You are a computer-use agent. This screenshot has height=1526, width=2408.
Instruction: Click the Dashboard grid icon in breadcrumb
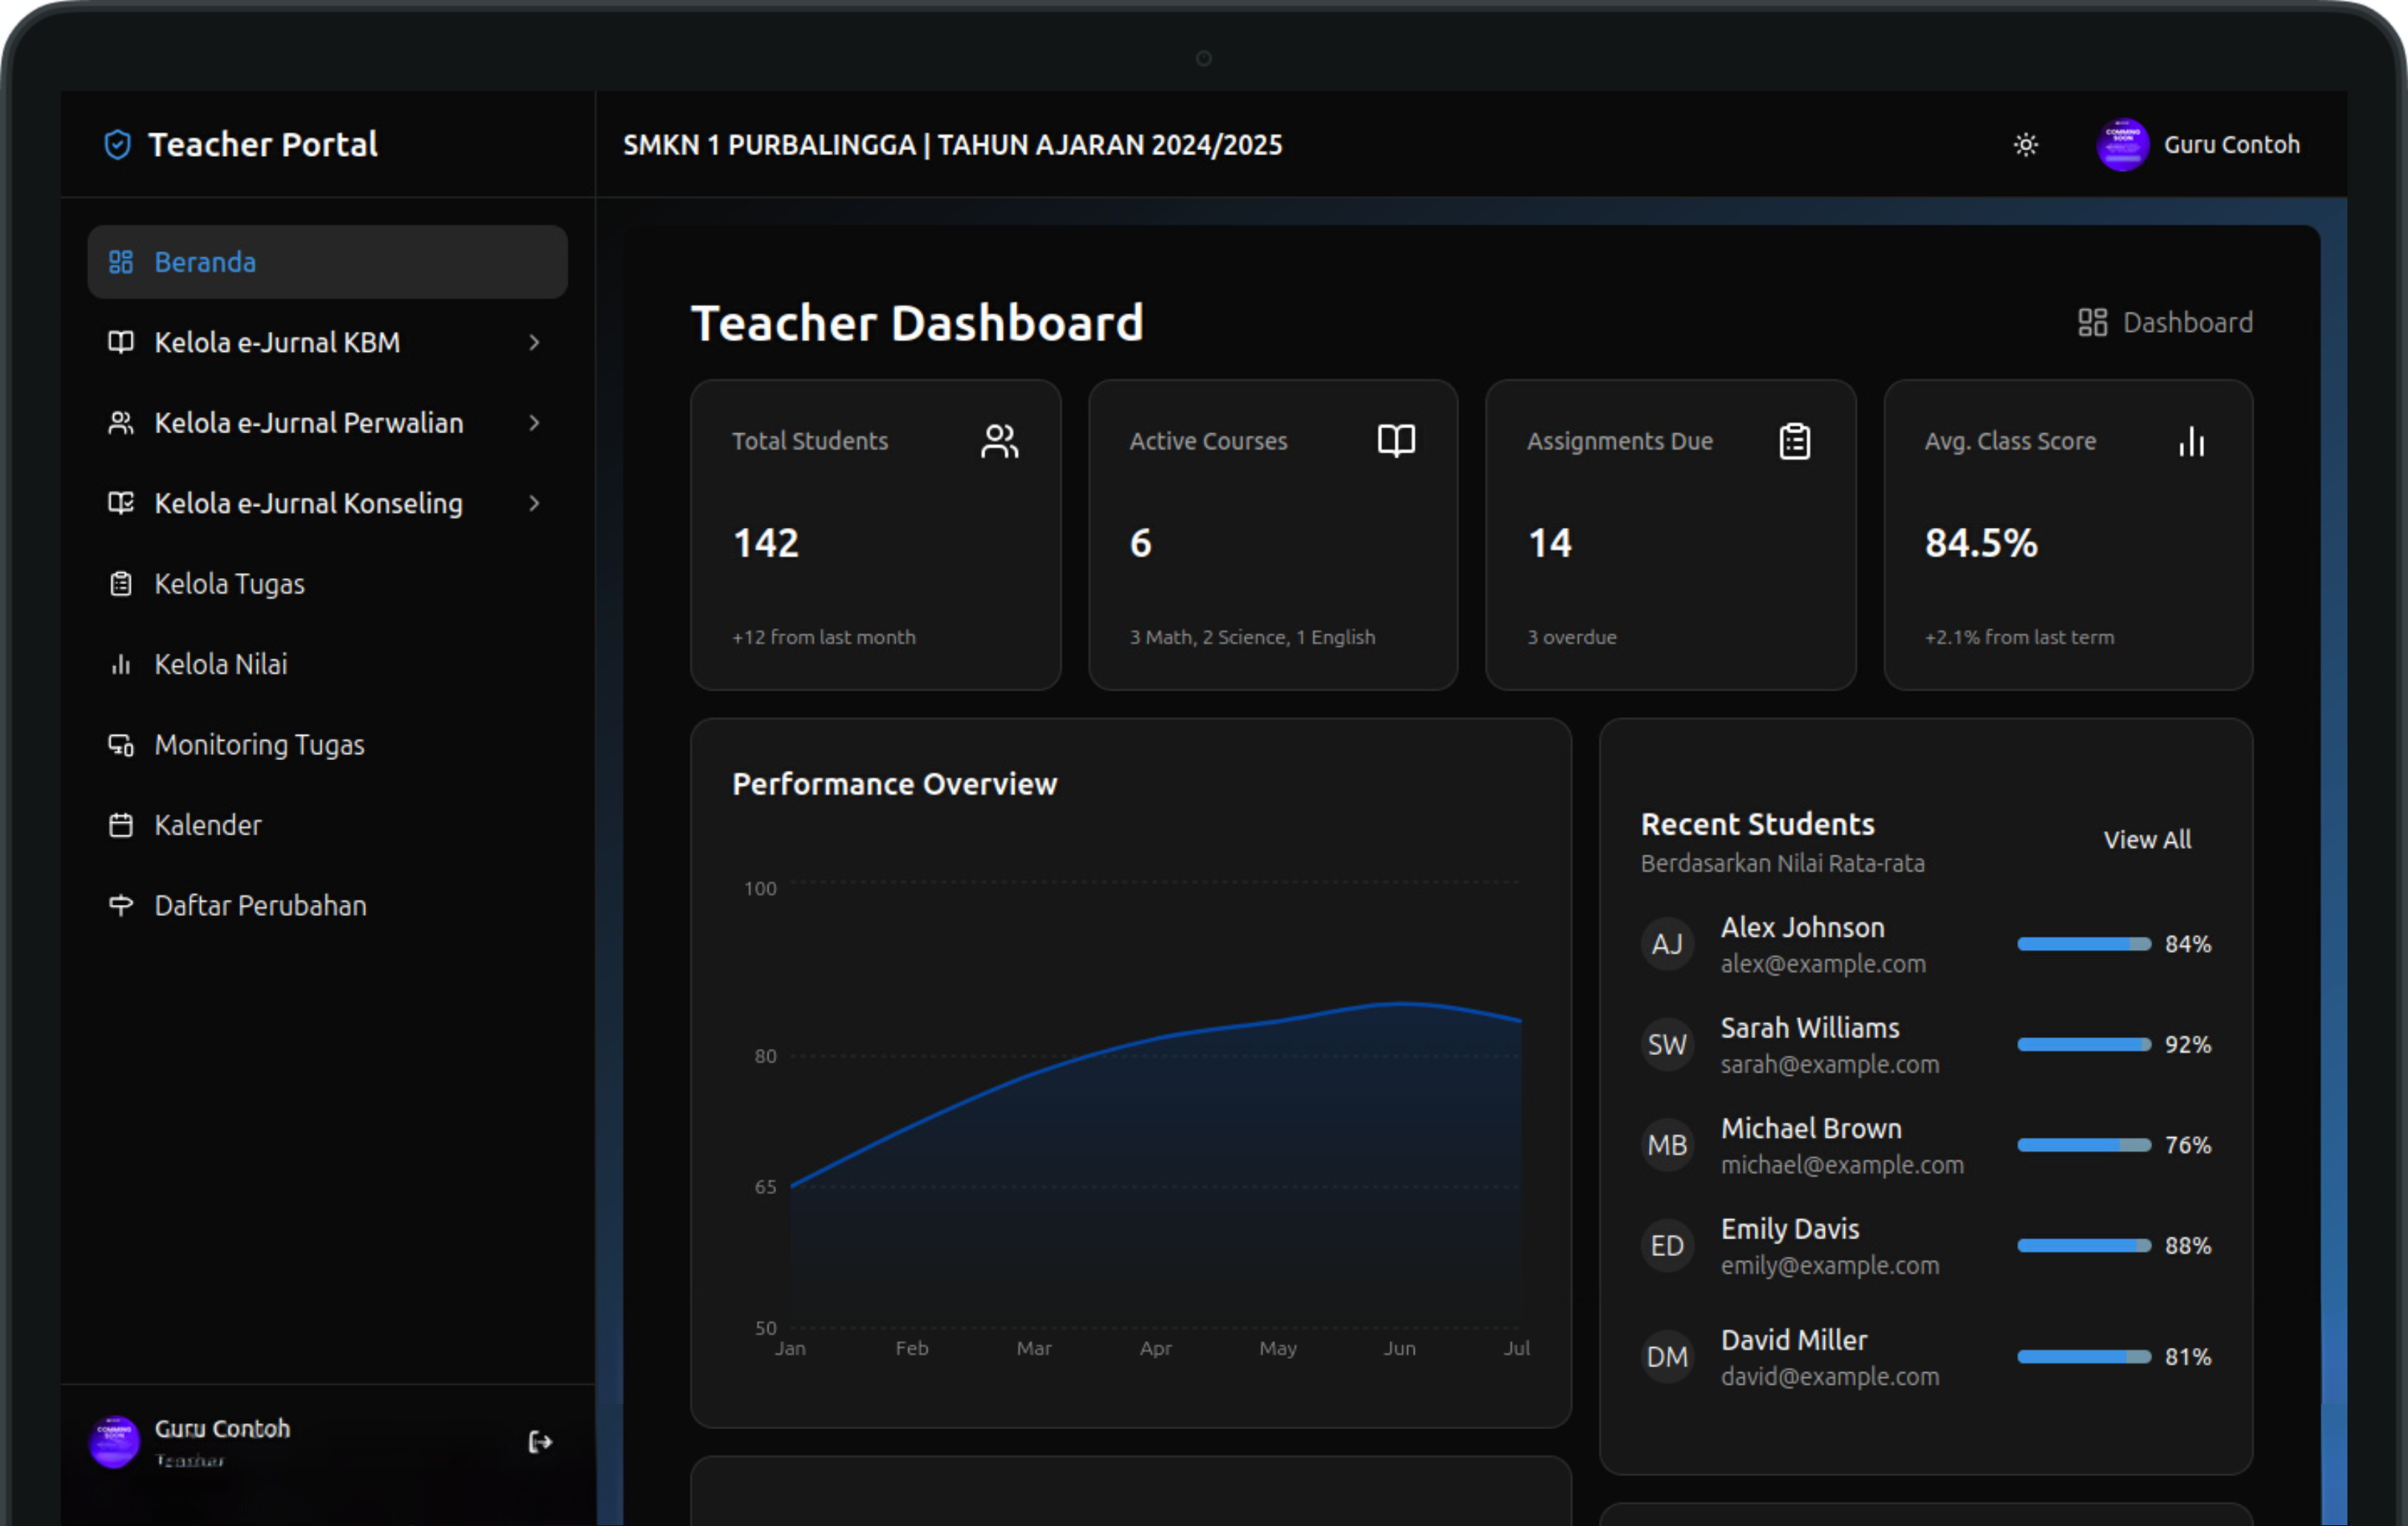(2092, 322)
